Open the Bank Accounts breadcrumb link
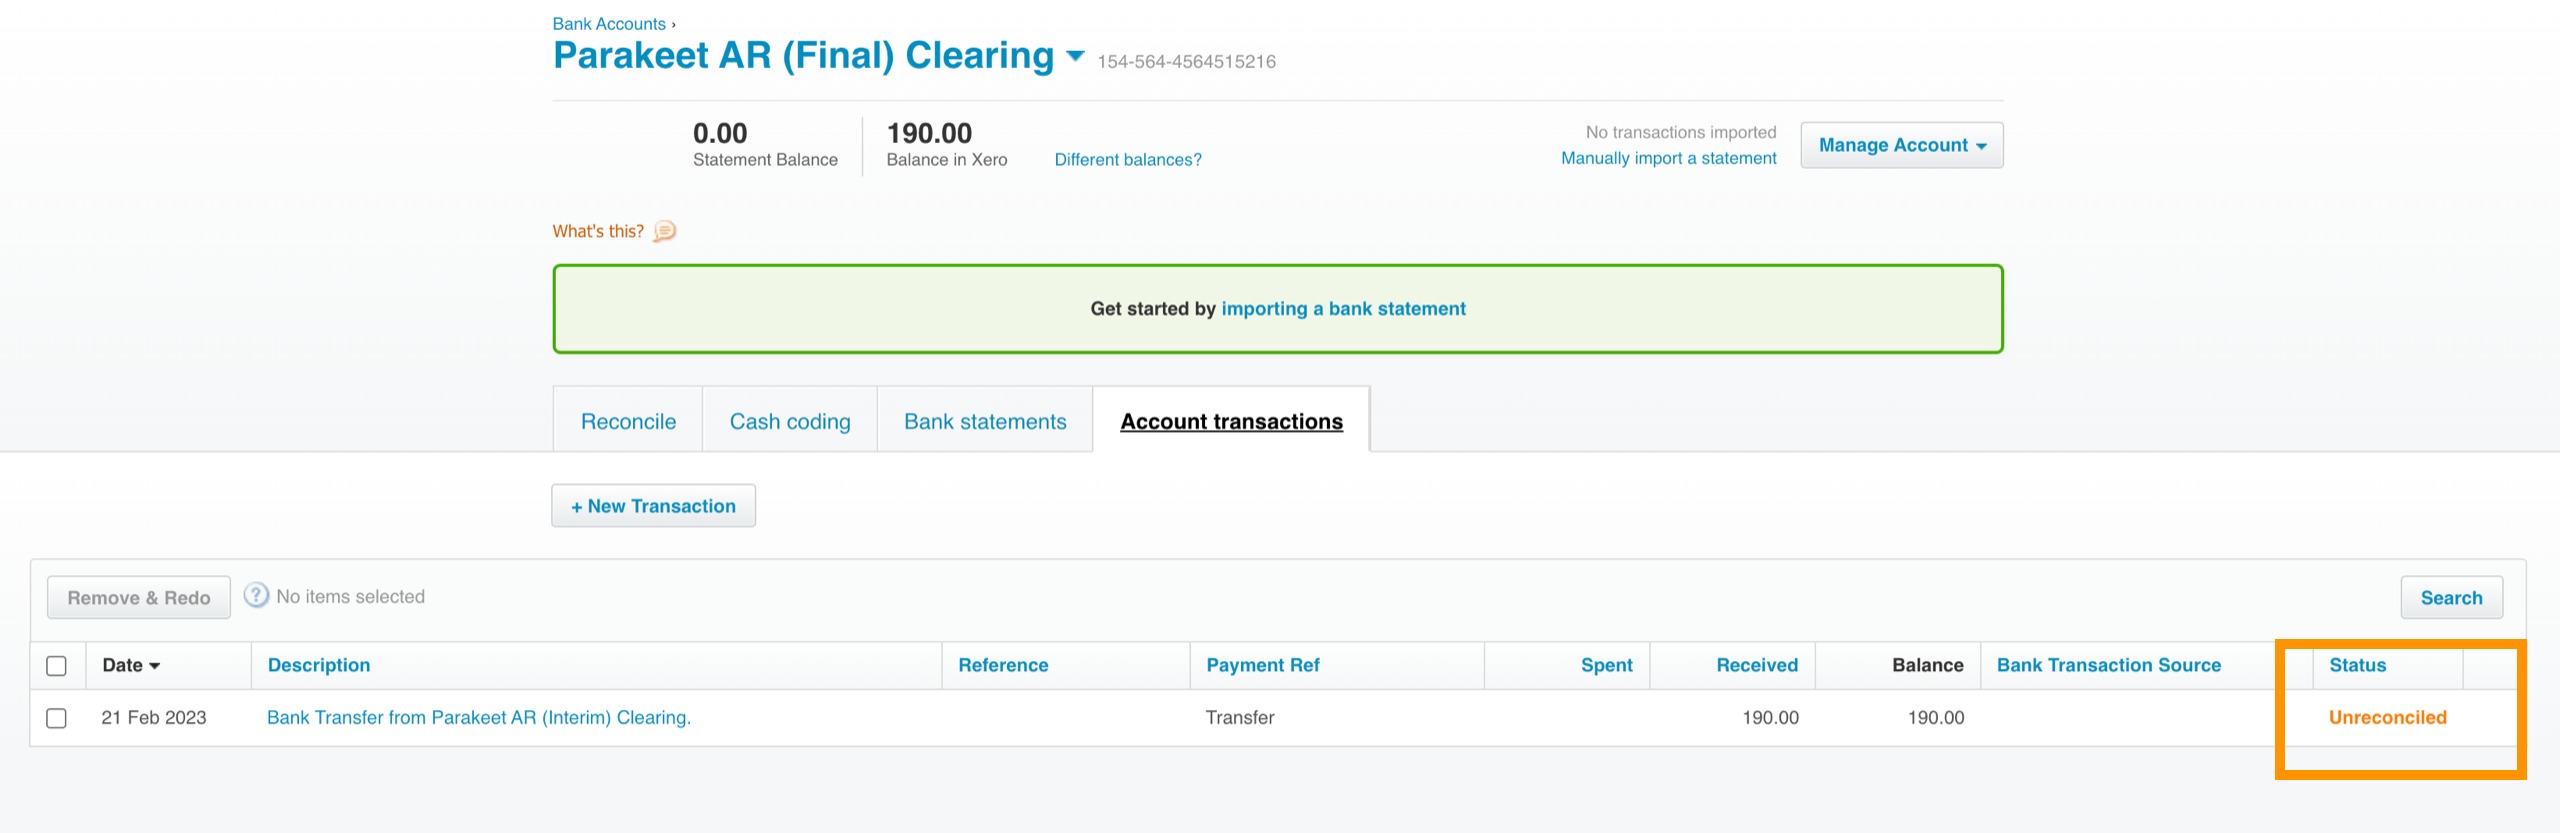 tap(609, 24)
